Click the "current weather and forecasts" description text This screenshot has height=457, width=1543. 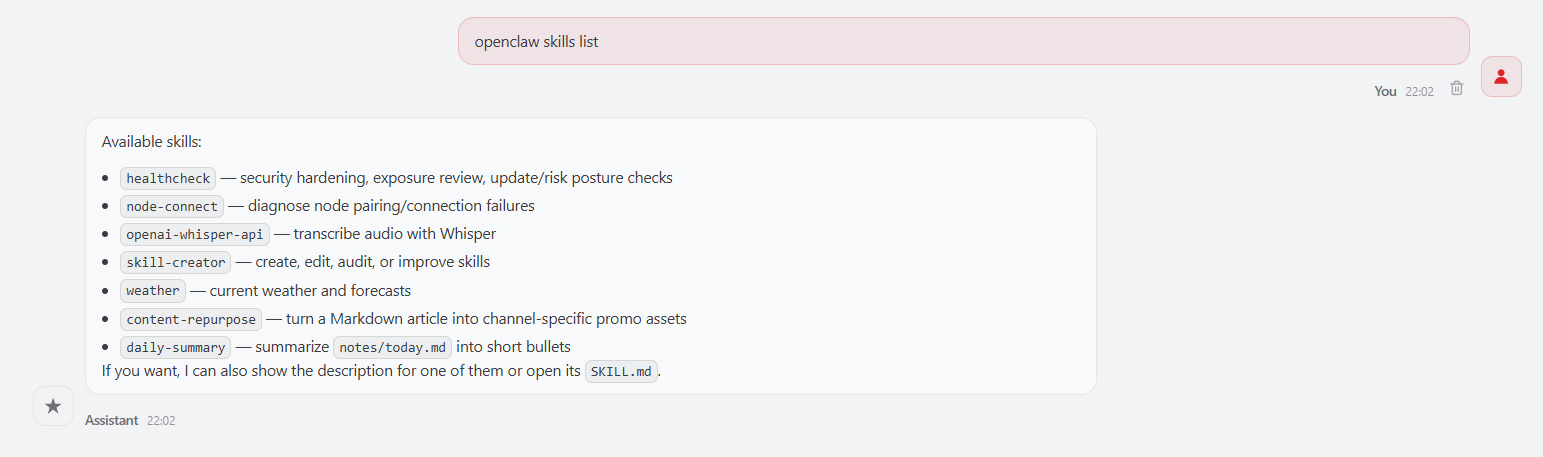[310, 291]
